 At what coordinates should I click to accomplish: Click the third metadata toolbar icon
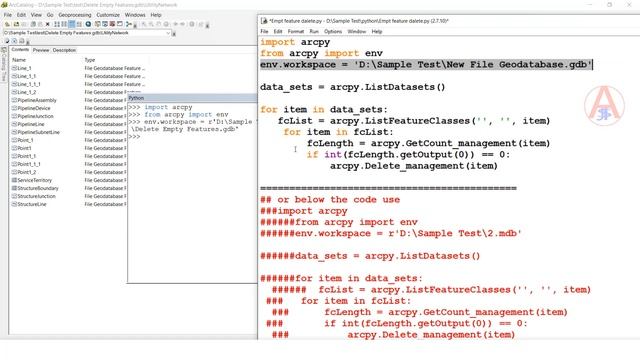(22, 41)
